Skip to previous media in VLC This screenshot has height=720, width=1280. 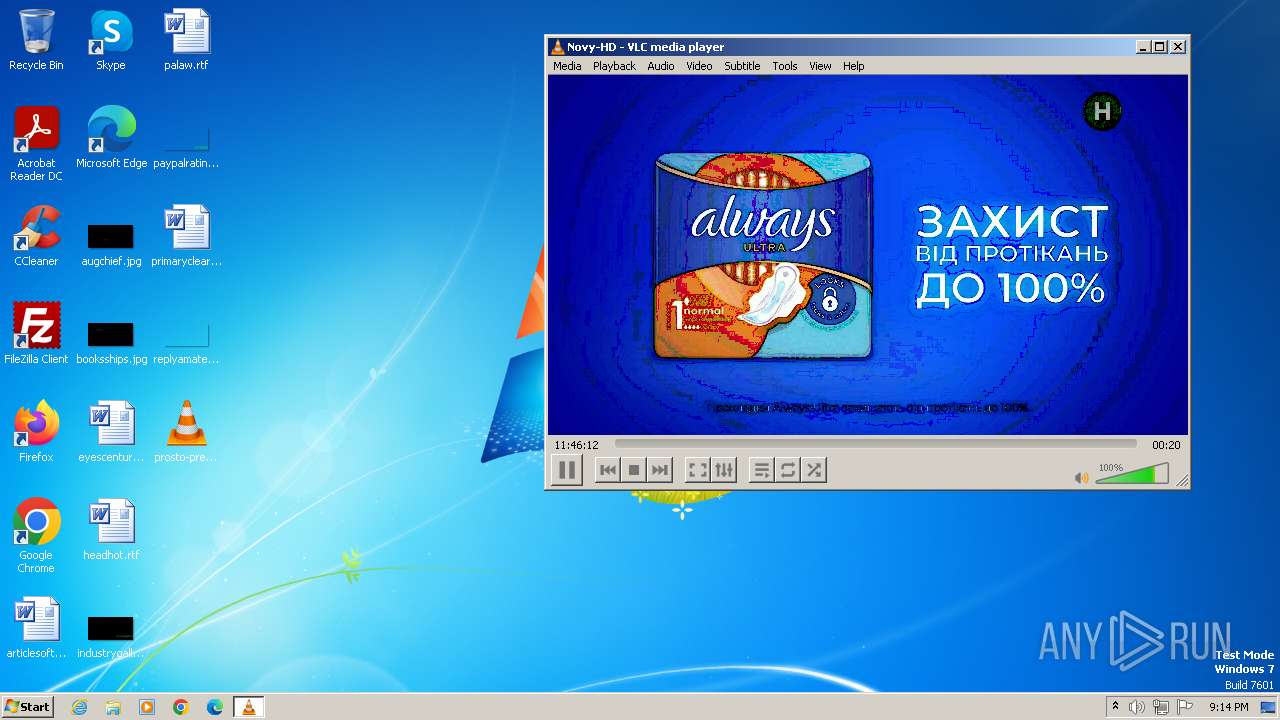[607, 470]
